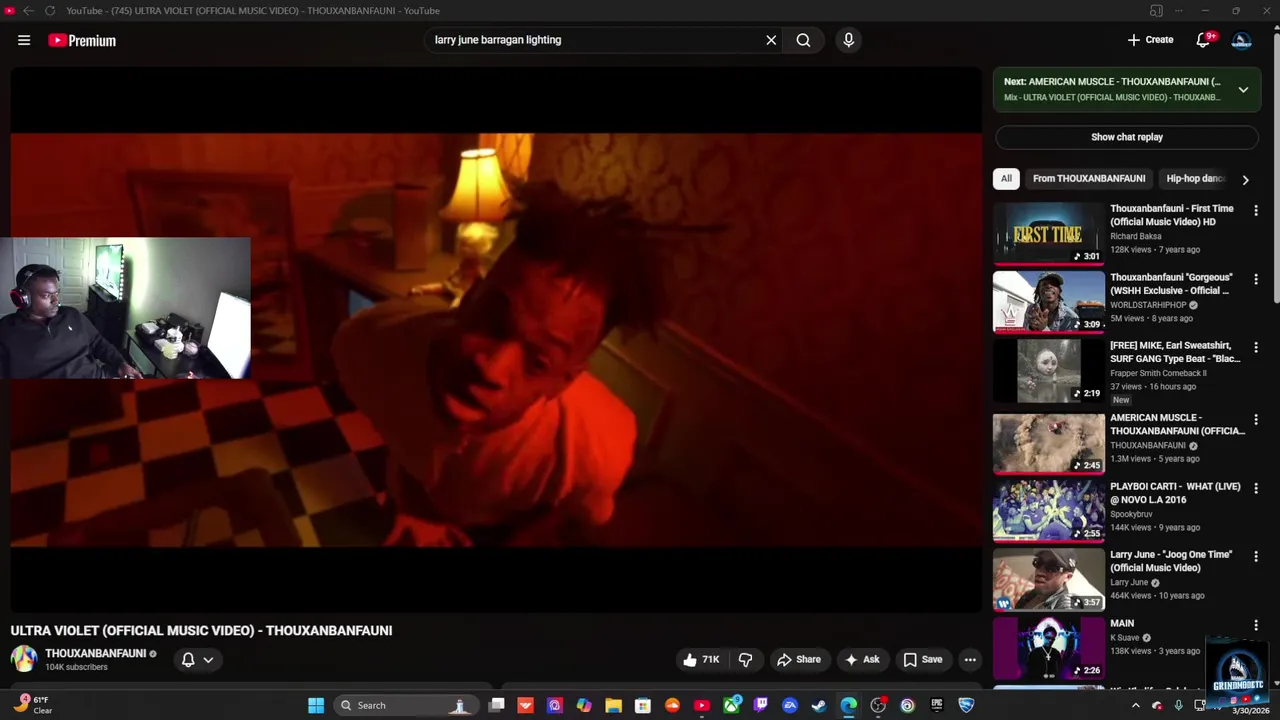This screenshot has height=720, width=1280.
Task: Open Epic Games taskbar icon
Action: point(936,705)
